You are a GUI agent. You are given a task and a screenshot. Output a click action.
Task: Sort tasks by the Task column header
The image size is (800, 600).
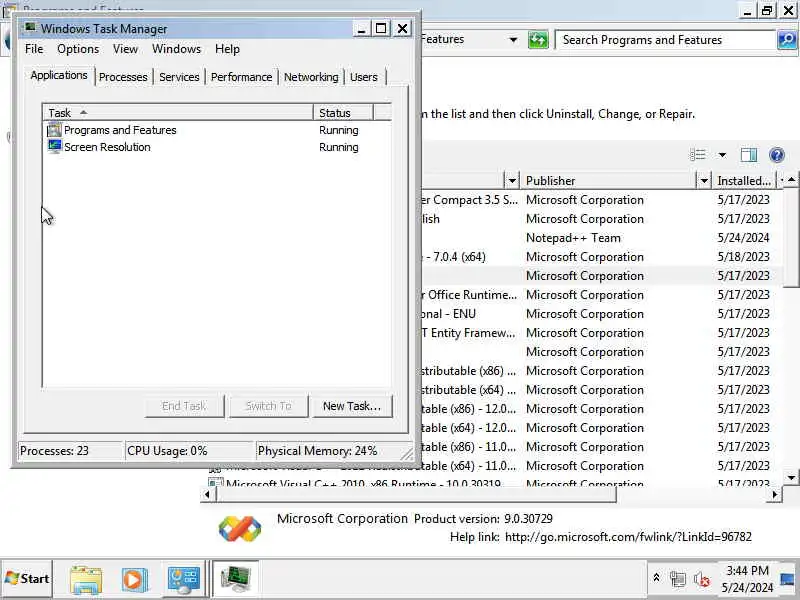tap(178, 112)
